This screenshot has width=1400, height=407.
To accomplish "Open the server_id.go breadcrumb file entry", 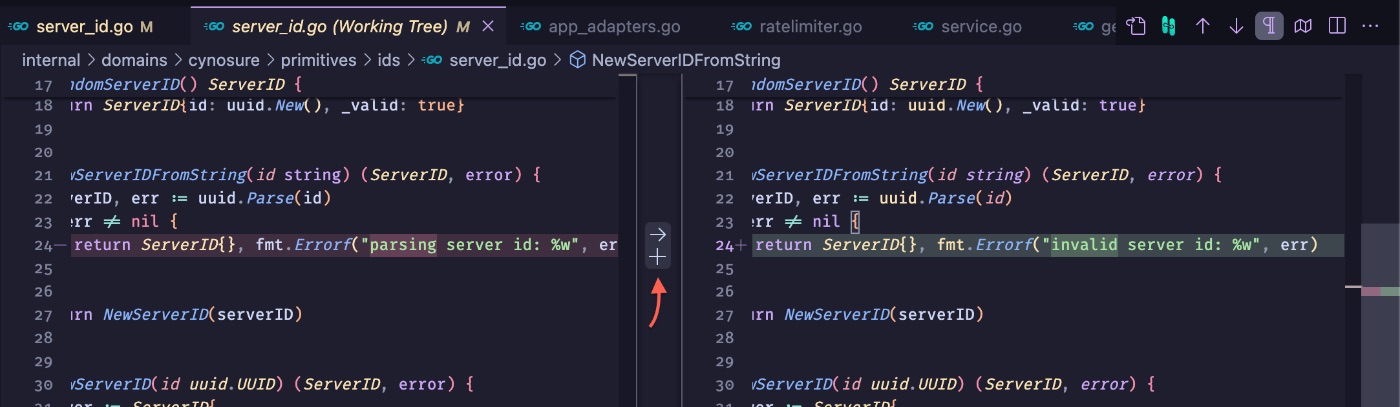I will (498, 60).
